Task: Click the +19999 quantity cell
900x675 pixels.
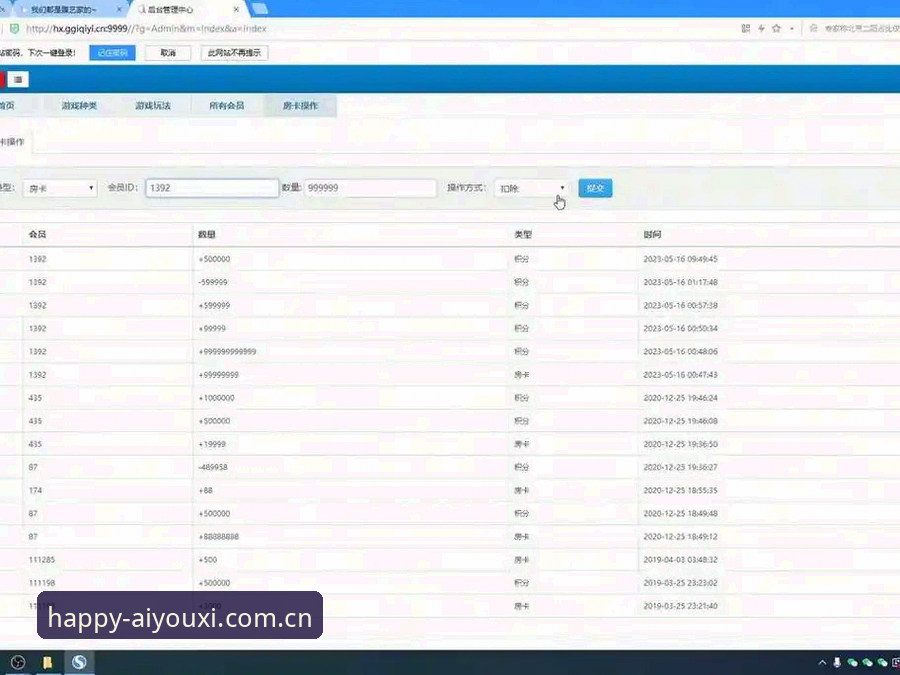Action: pos(212,444)
